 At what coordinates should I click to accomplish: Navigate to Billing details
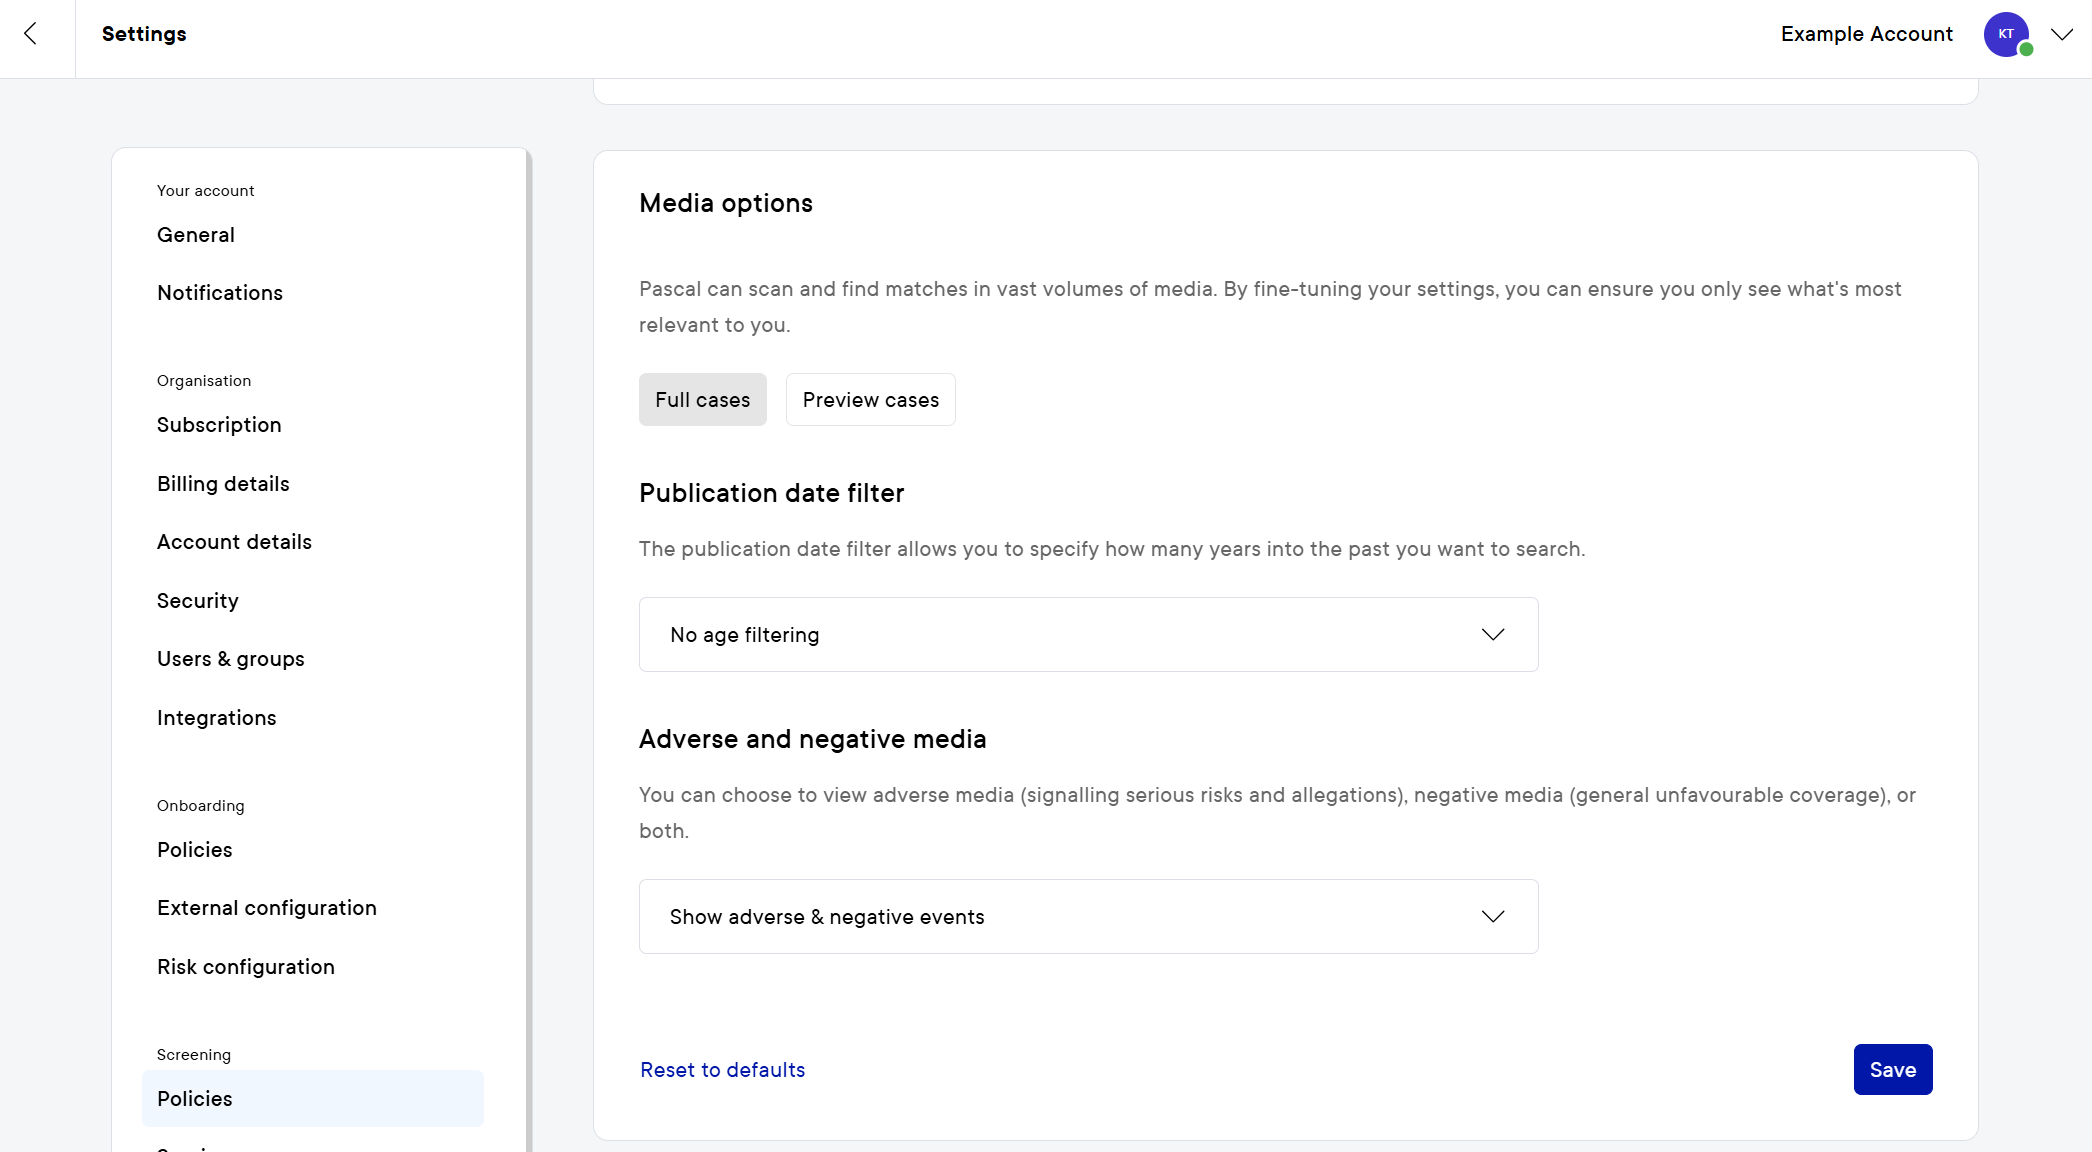coord(223,484)
